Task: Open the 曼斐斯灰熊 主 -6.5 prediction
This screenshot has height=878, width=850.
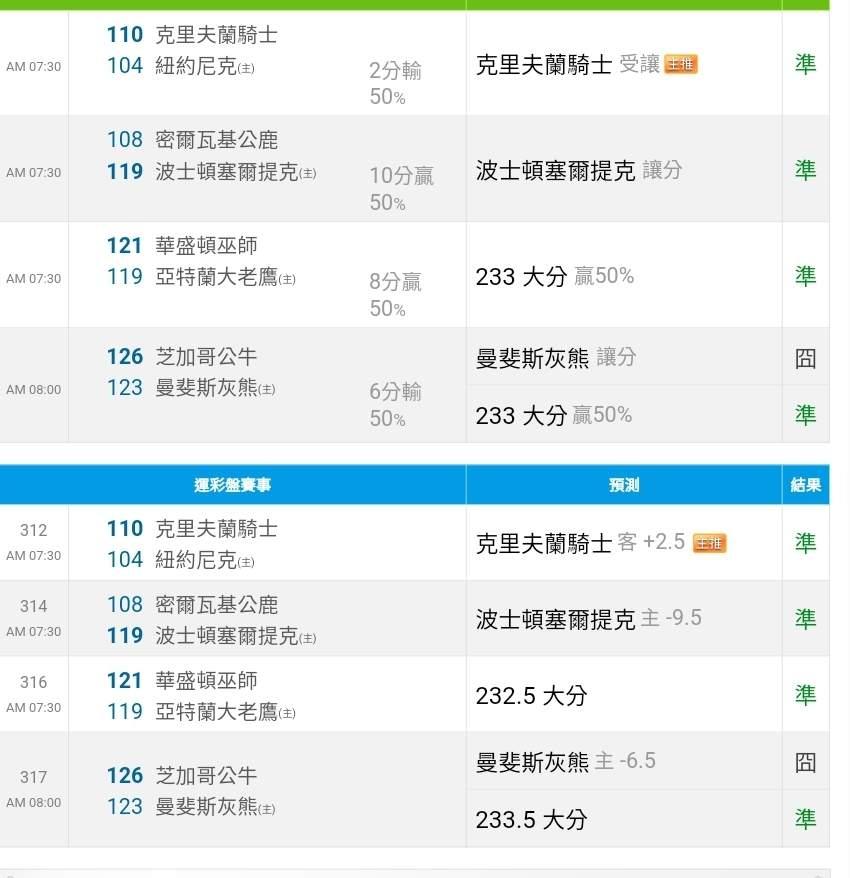Action: 565,762
